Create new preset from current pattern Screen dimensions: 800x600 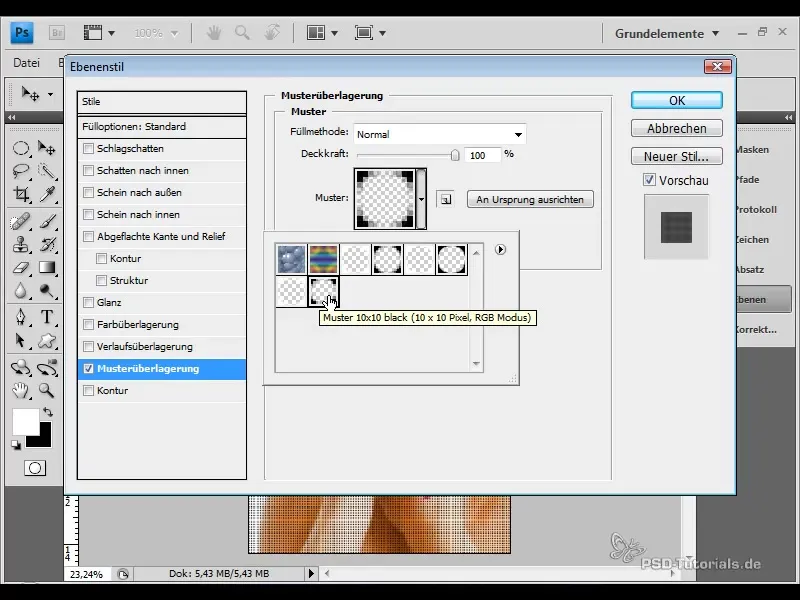click(x=445, y=199)
